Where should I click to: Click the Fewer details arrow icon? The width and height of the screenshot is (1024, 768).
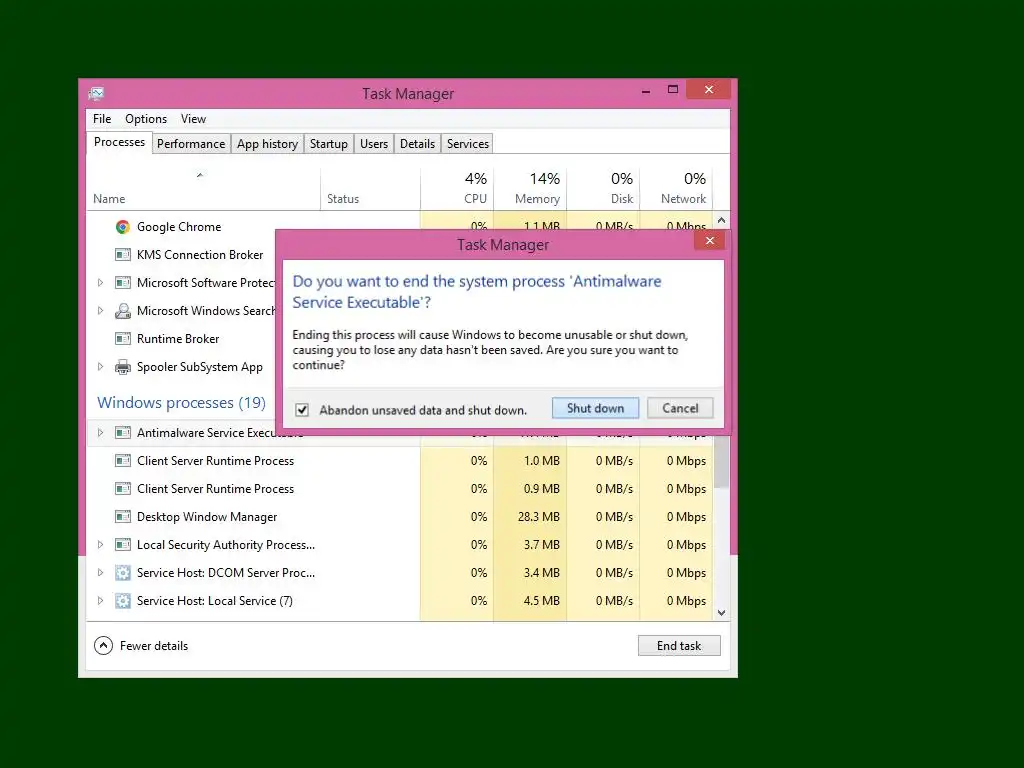pyautogui.click(x=103, y=646)
